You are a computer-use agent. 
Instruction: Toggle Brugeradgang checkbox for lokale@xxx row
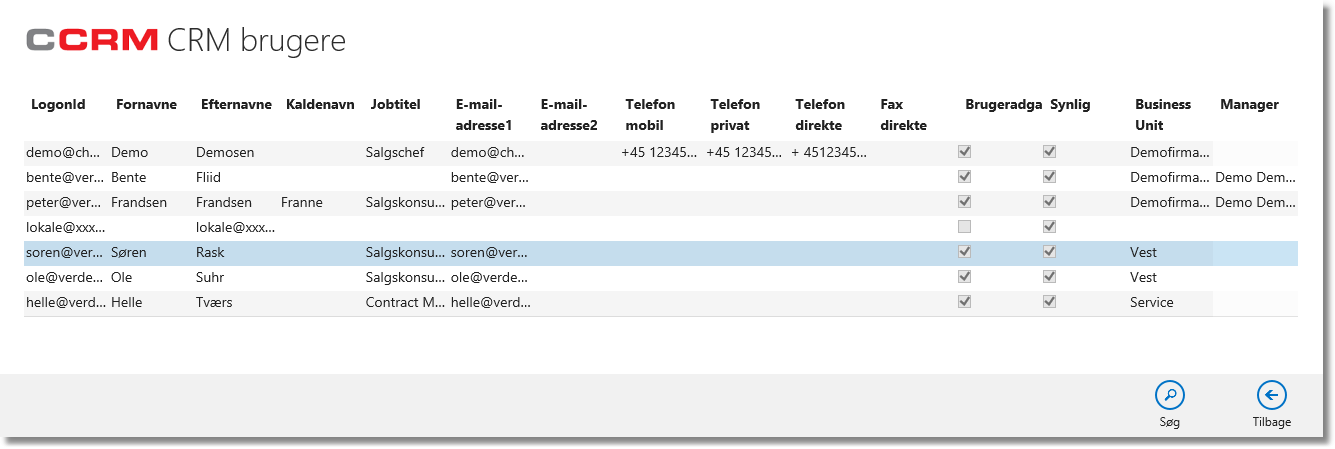964,227
